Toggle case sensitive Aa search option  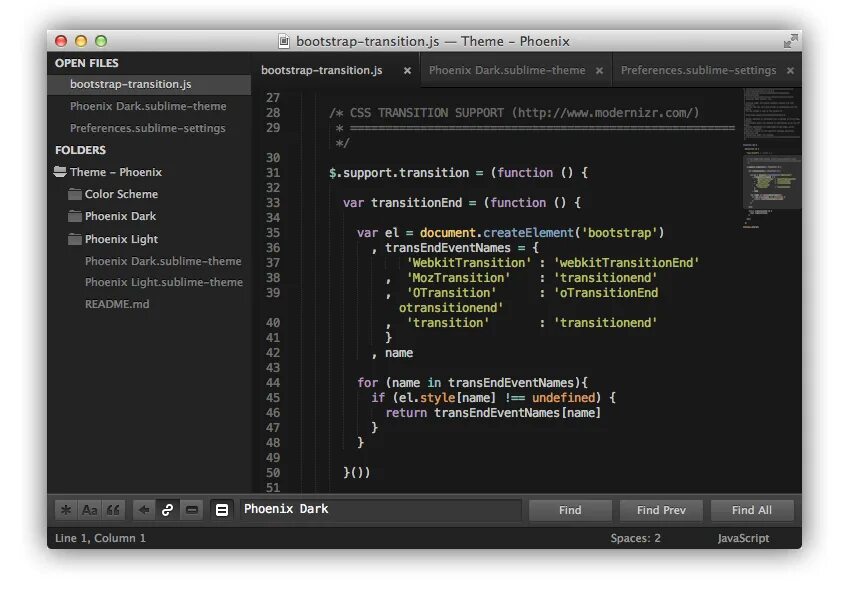click(89, 510)
